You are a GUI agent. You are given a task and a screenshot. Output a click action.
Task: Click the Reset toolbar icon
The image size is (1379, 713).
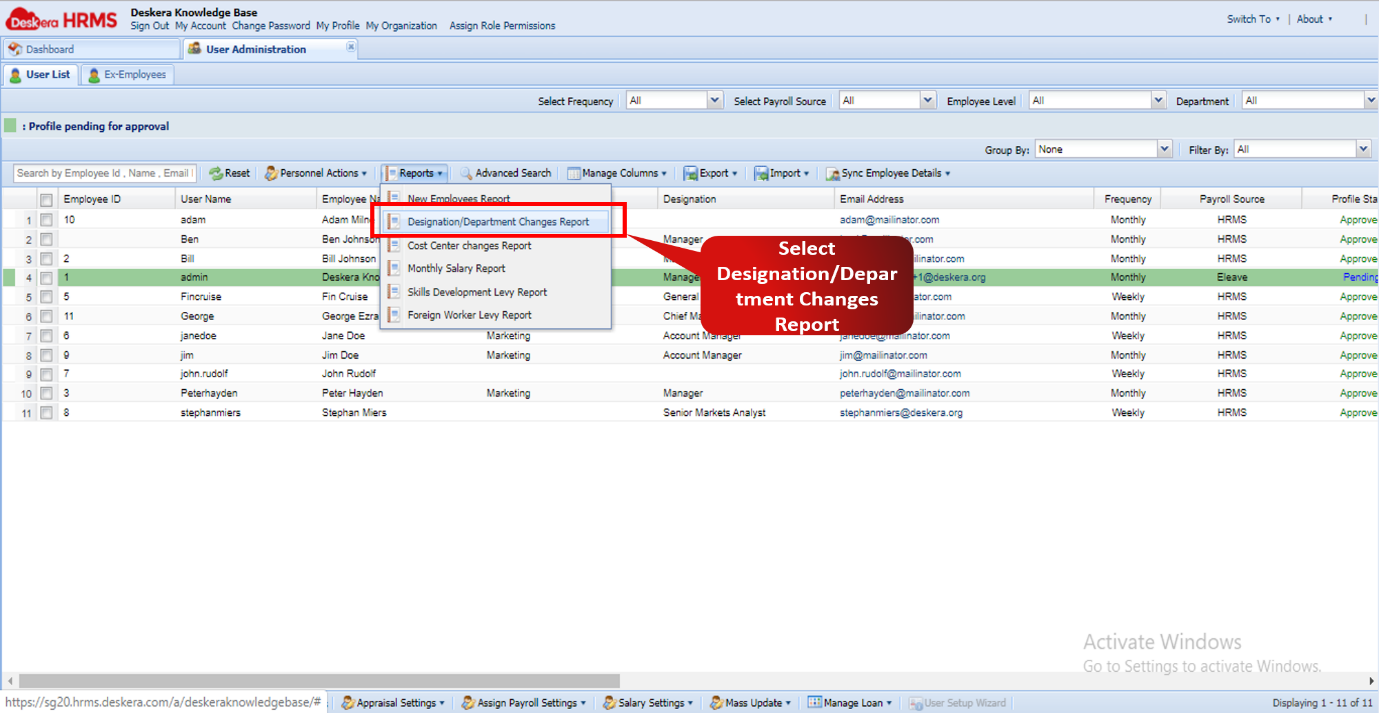229,172
